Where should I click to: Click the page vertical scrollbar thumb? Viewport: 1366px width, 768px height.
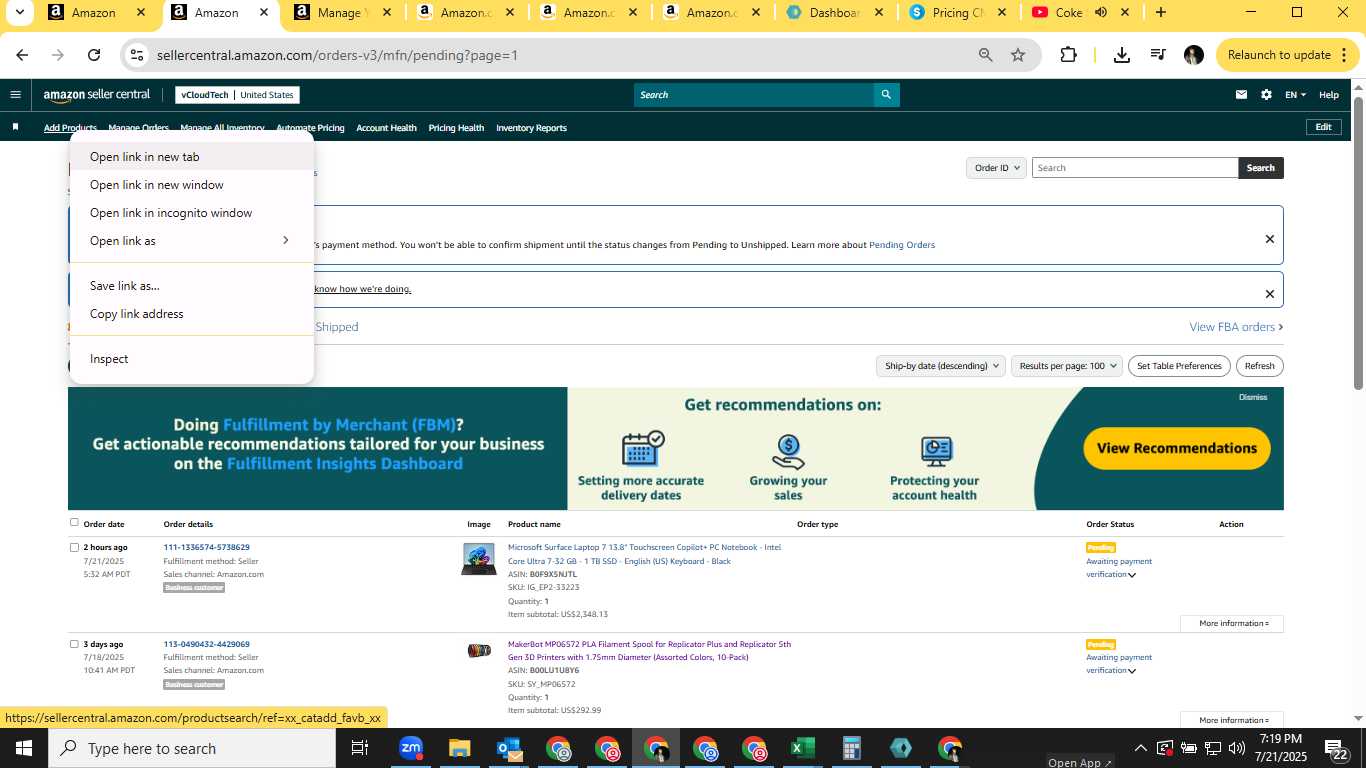coord(1358,243)
